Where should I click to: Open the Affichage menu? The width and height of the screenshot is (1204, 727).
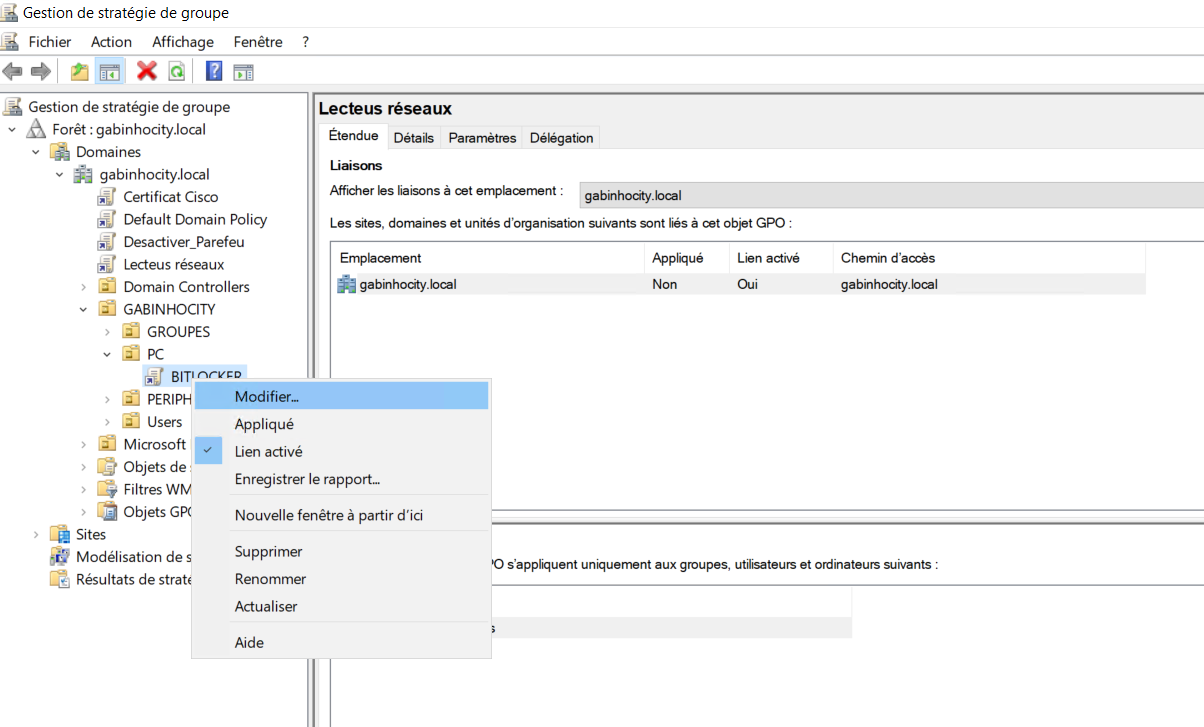(182, 41)
